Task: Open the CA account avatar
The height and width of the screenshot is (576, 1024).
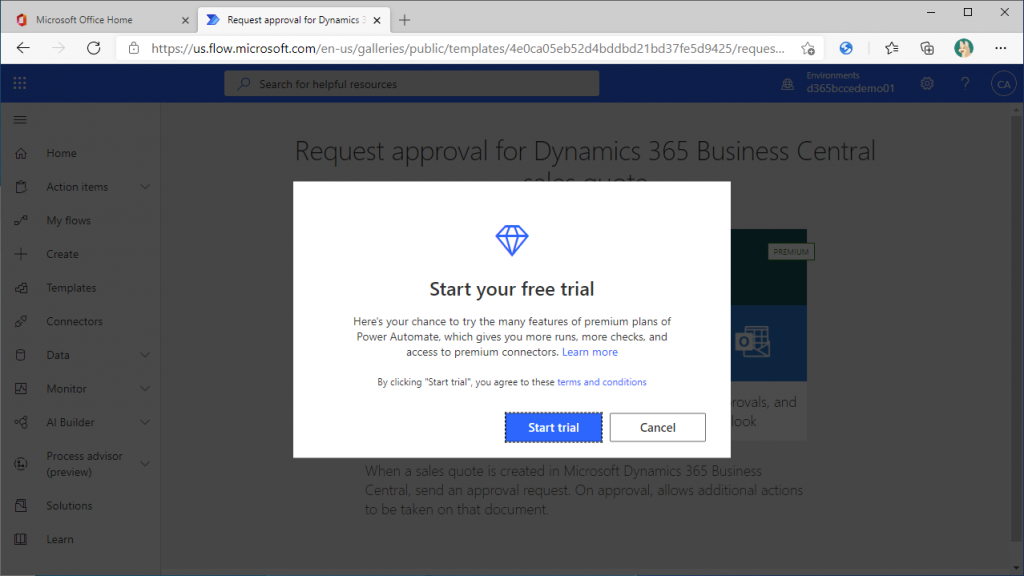Action: 1003,84
